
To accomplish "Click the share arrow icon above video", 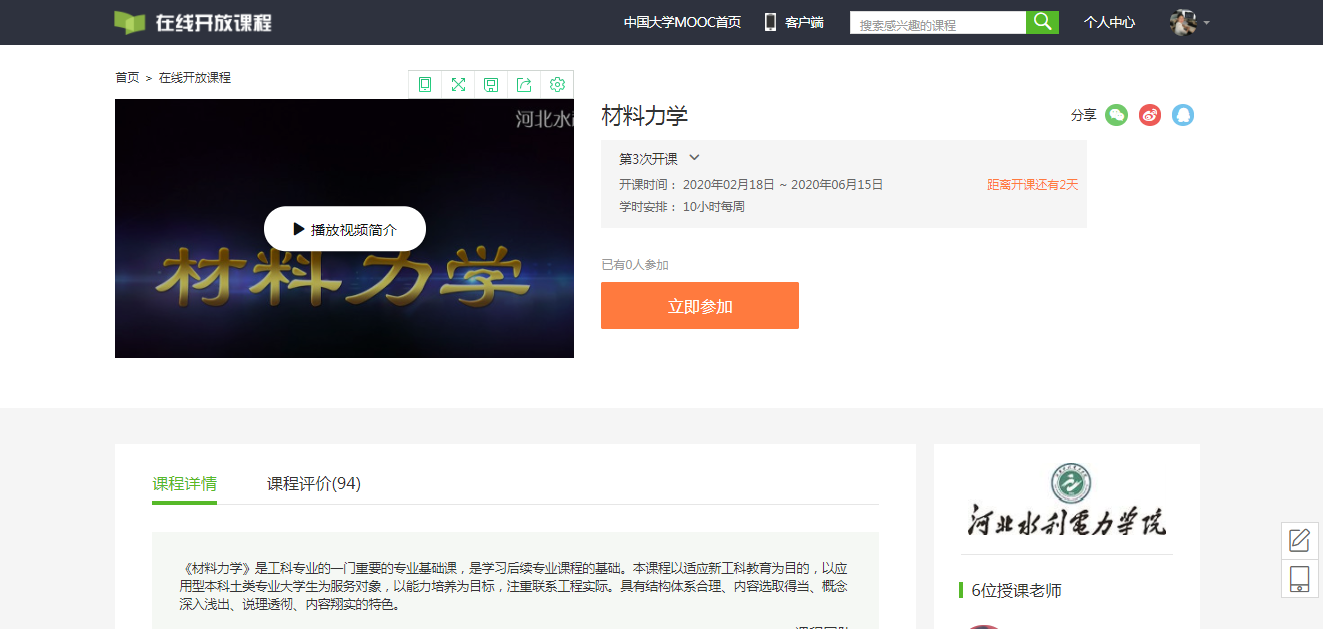I will [x=524, y=85].
